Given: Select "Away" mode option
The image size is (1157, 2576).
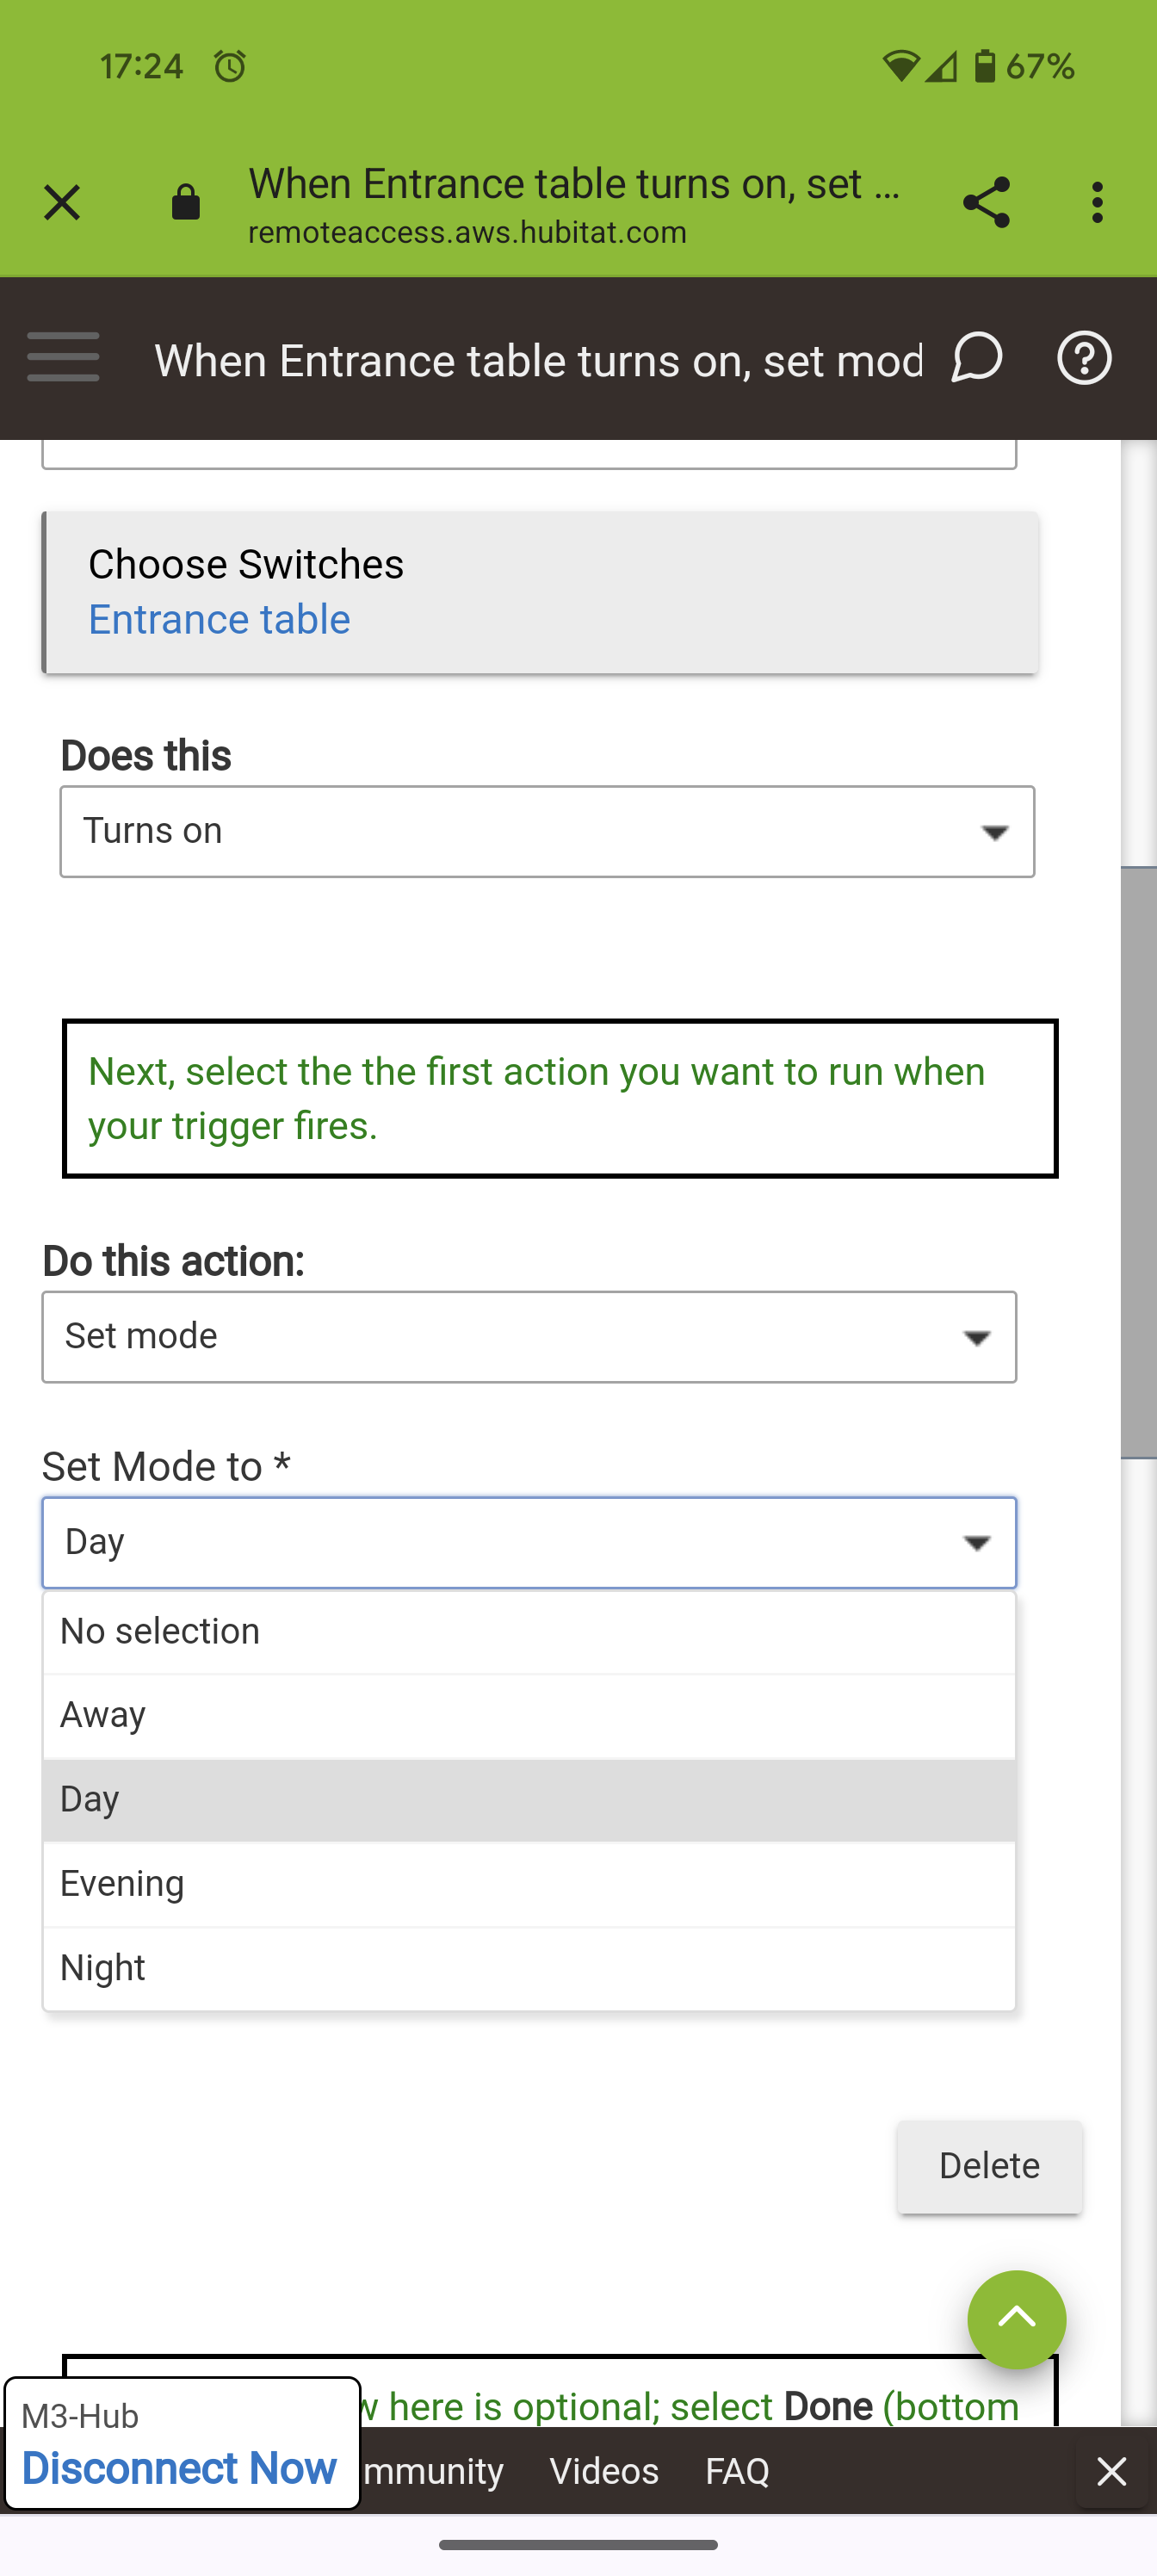Looking at the screenshot, I should [x=529, y=1715].
